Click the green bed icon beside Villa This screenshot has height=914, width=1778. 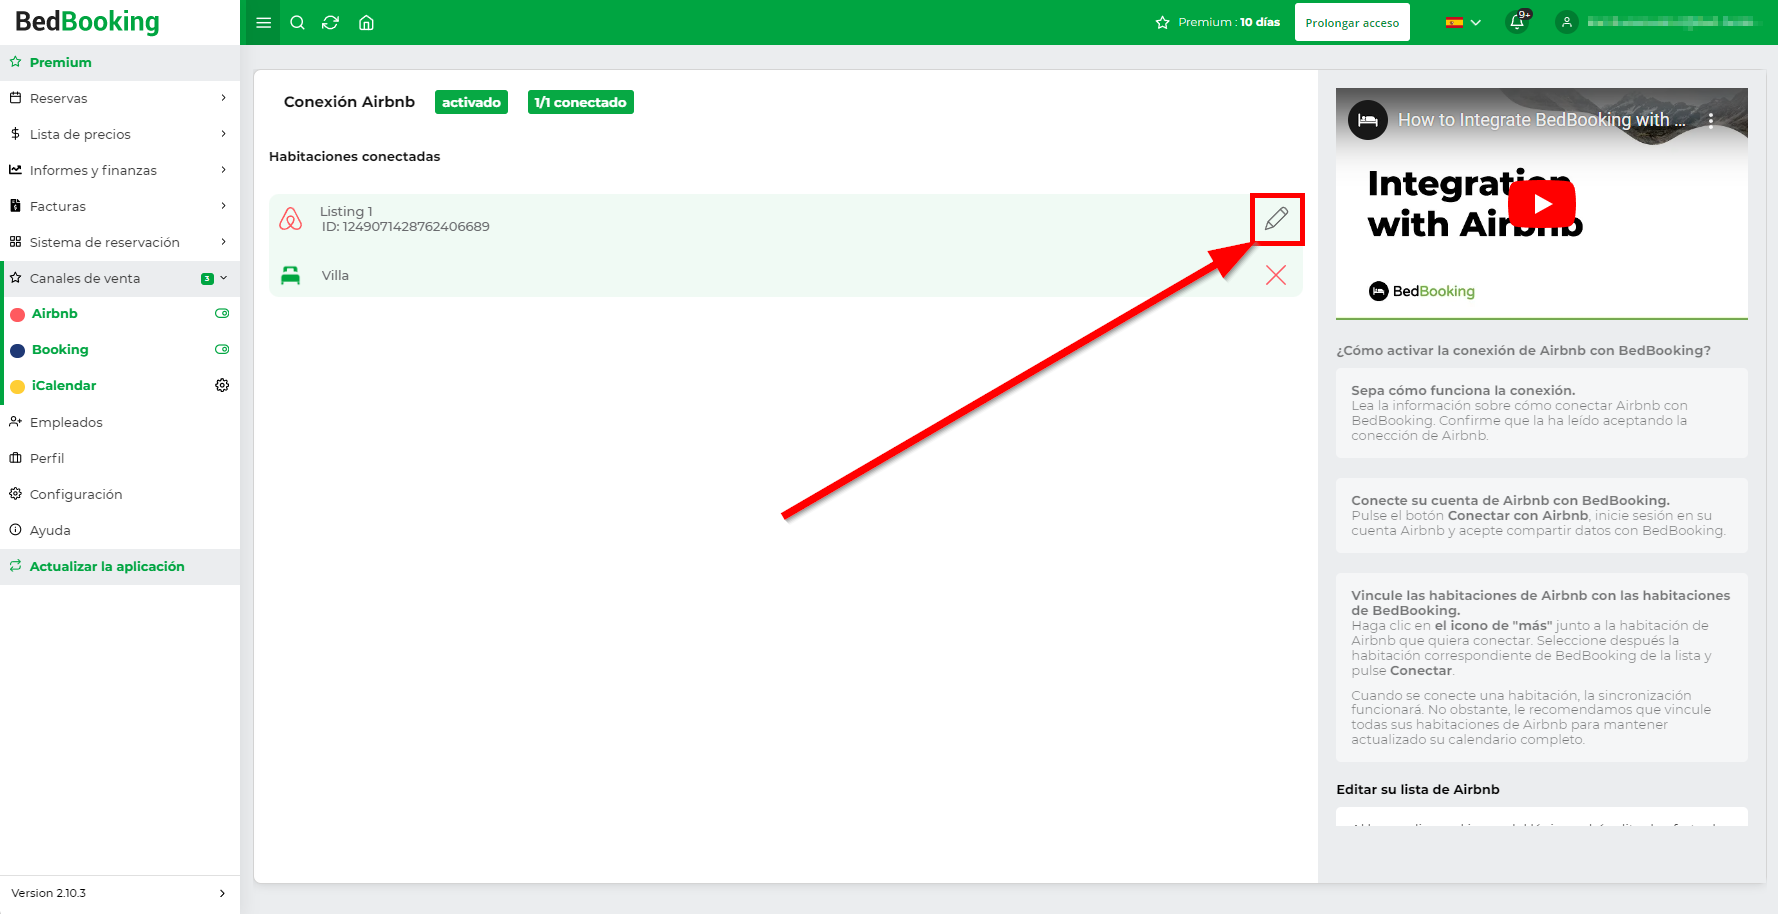coord(291,275)
